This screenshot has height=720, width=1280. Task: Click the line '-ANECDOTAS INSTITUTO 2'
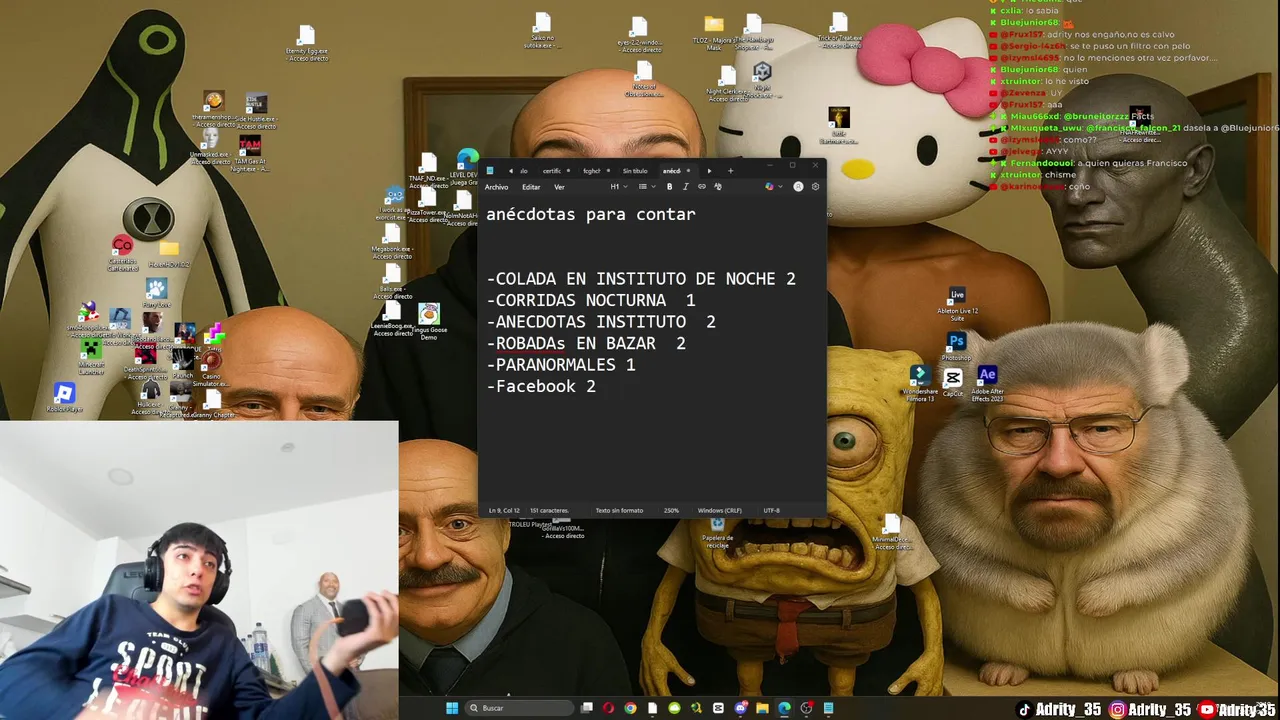point(601,322)
